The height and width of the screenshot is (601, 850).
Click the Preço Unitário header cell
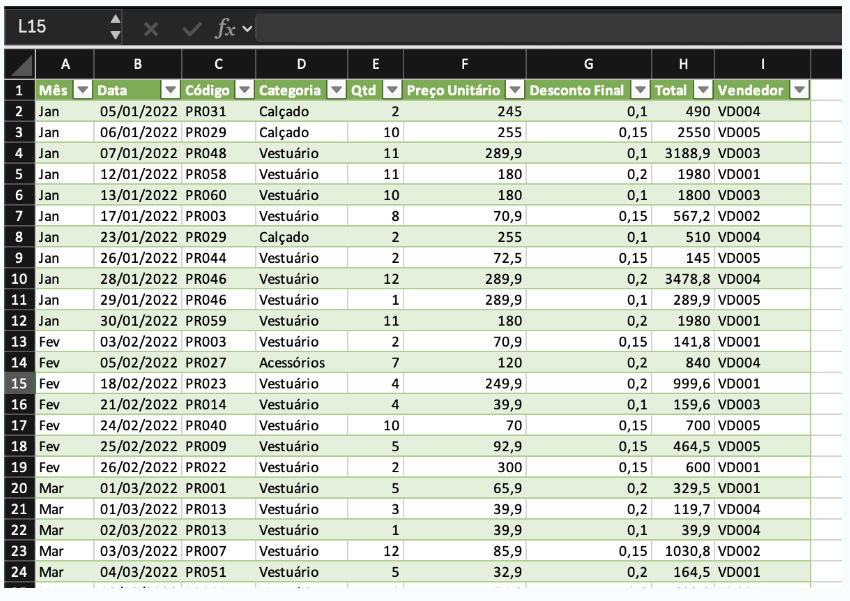point(465,90)
